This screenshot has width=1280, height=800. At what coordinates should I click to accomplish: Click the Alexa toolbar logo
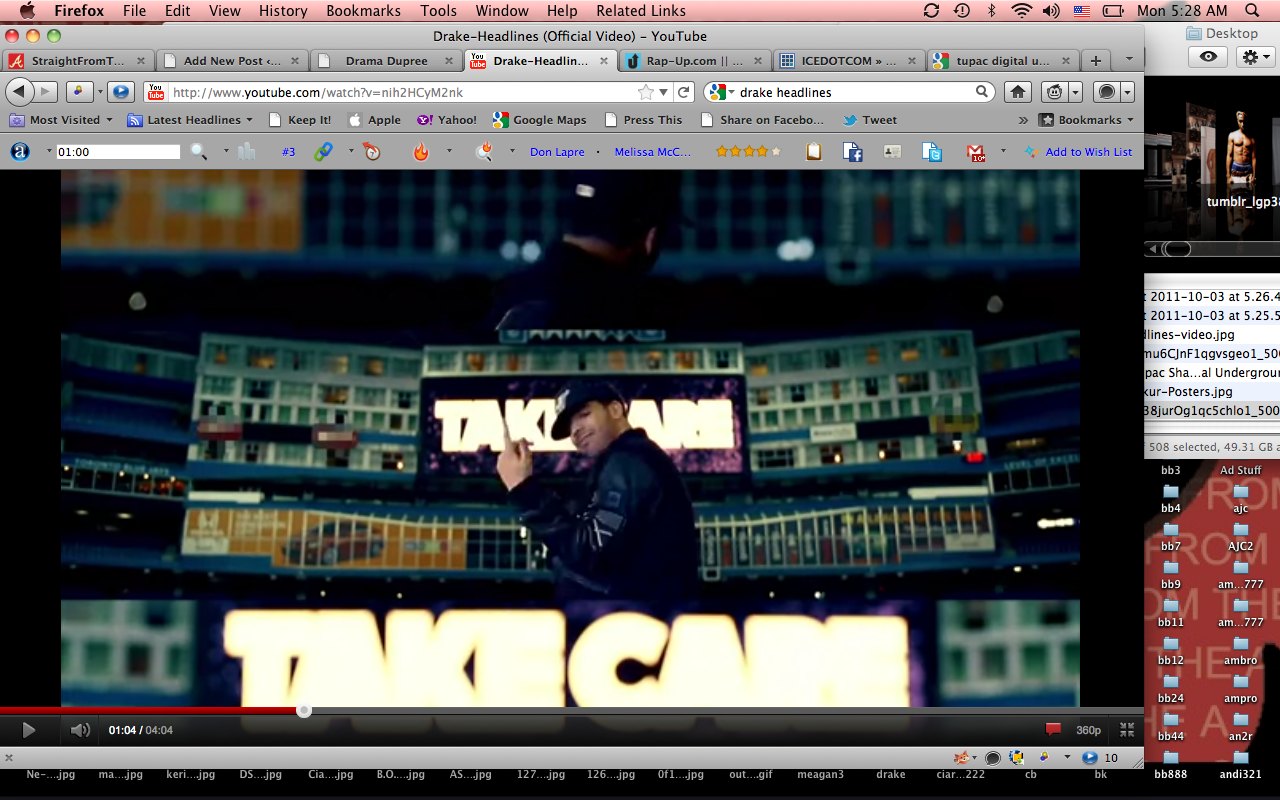tap(19, 152)
